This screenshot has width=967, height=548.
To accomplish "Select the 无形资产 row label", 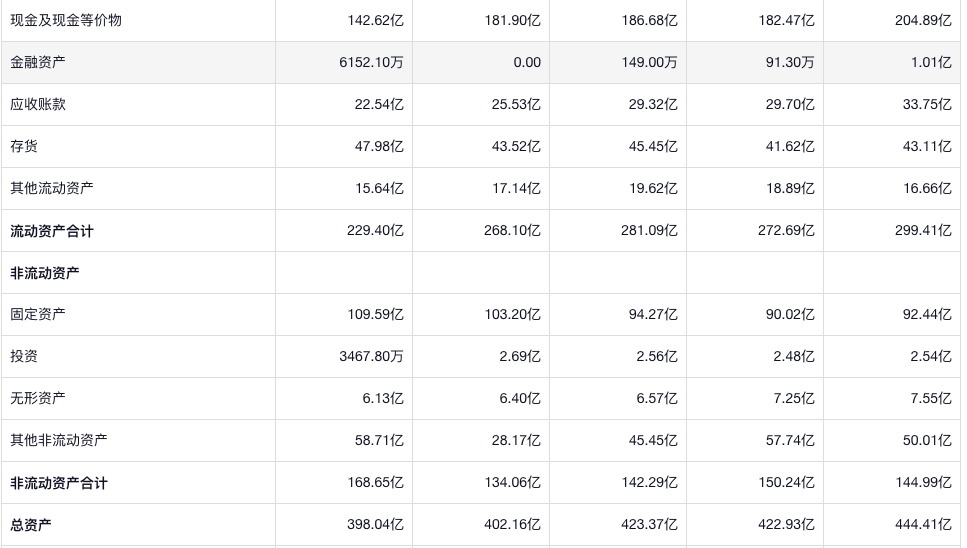I will coord(38,398).
